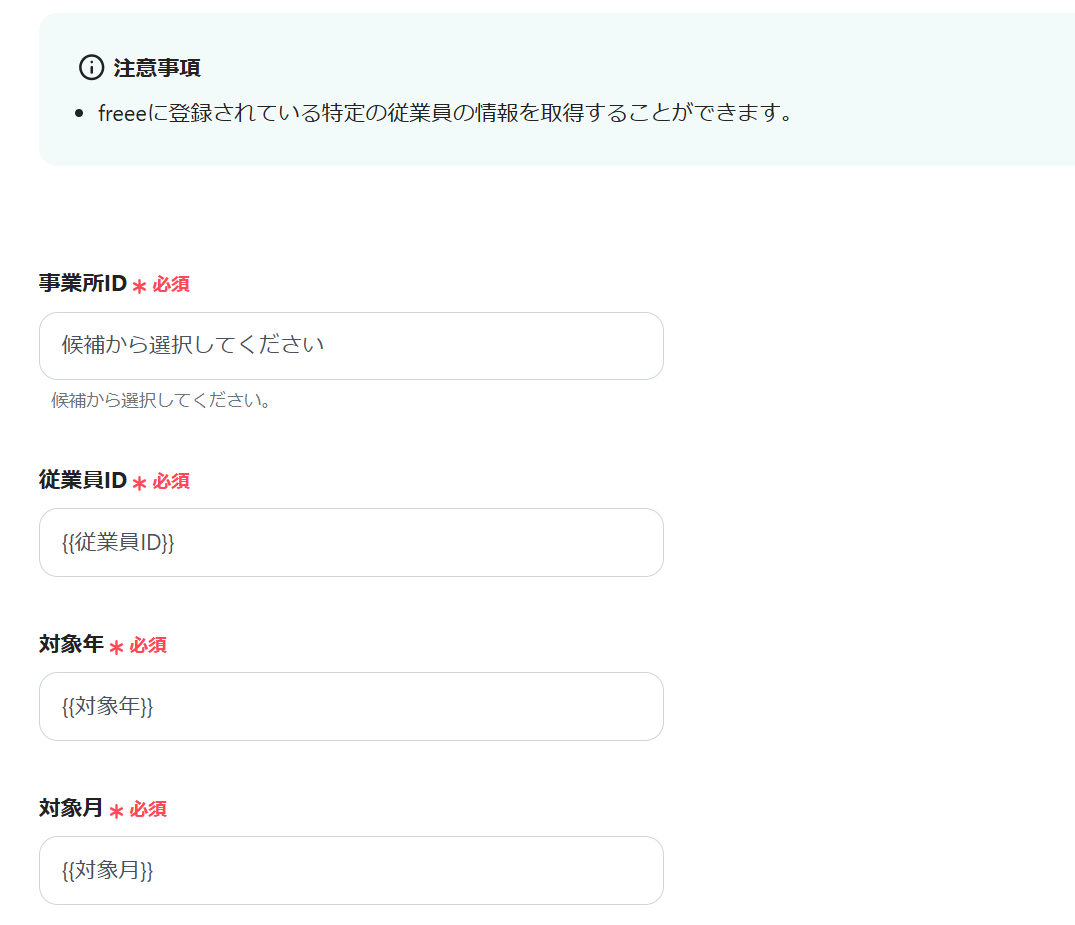Click the red asterisk next to 対象年
The height and width of the screenshot is (925, 1075).
(x=116, y=647)
